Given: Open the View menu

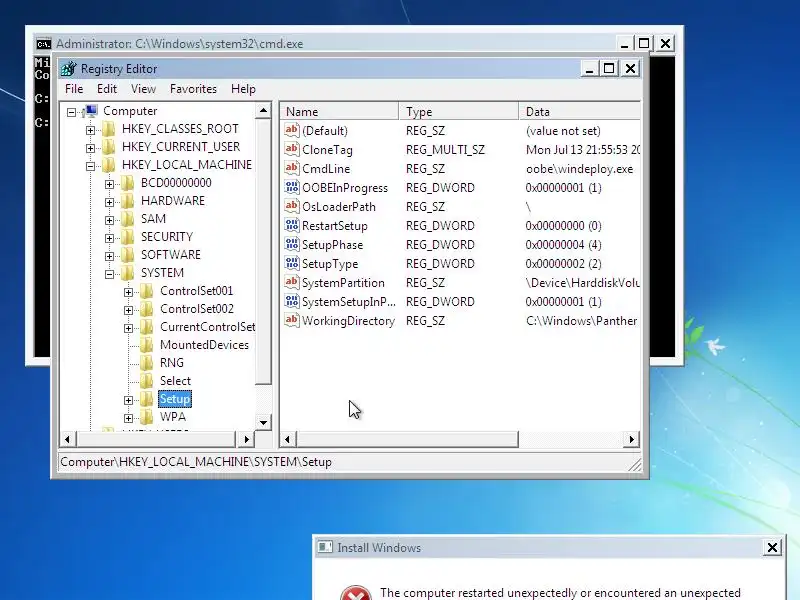Looking at the screenshot, I should click(x=143, y=89).
